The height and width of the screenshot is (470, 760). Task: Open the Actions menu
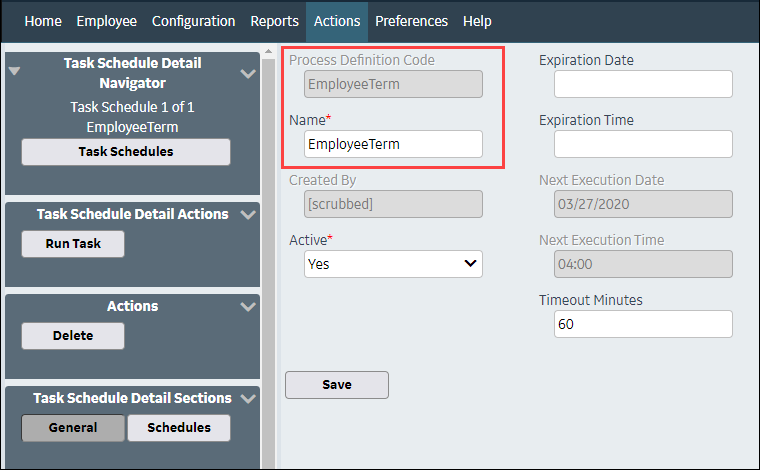pyautogui.click(x=337, y=21)
